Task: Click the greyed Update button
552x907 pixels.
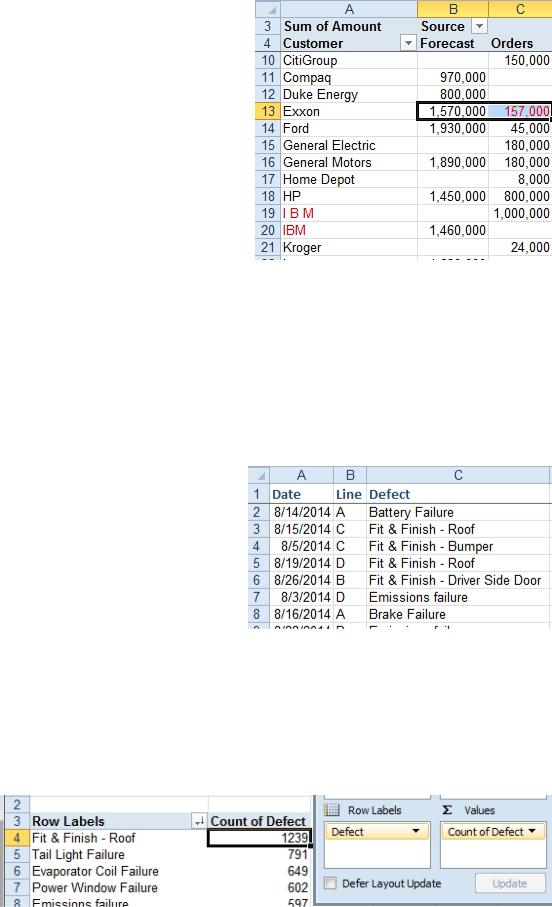Action: click(x=510, y=883)
